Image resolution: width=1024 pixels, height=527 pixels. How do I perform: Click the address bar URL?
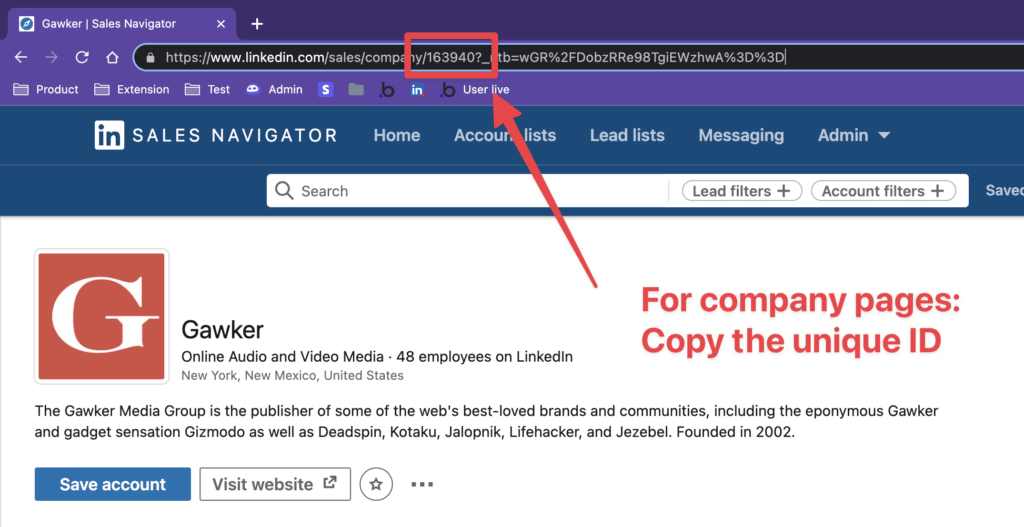[x=474, y=57]
